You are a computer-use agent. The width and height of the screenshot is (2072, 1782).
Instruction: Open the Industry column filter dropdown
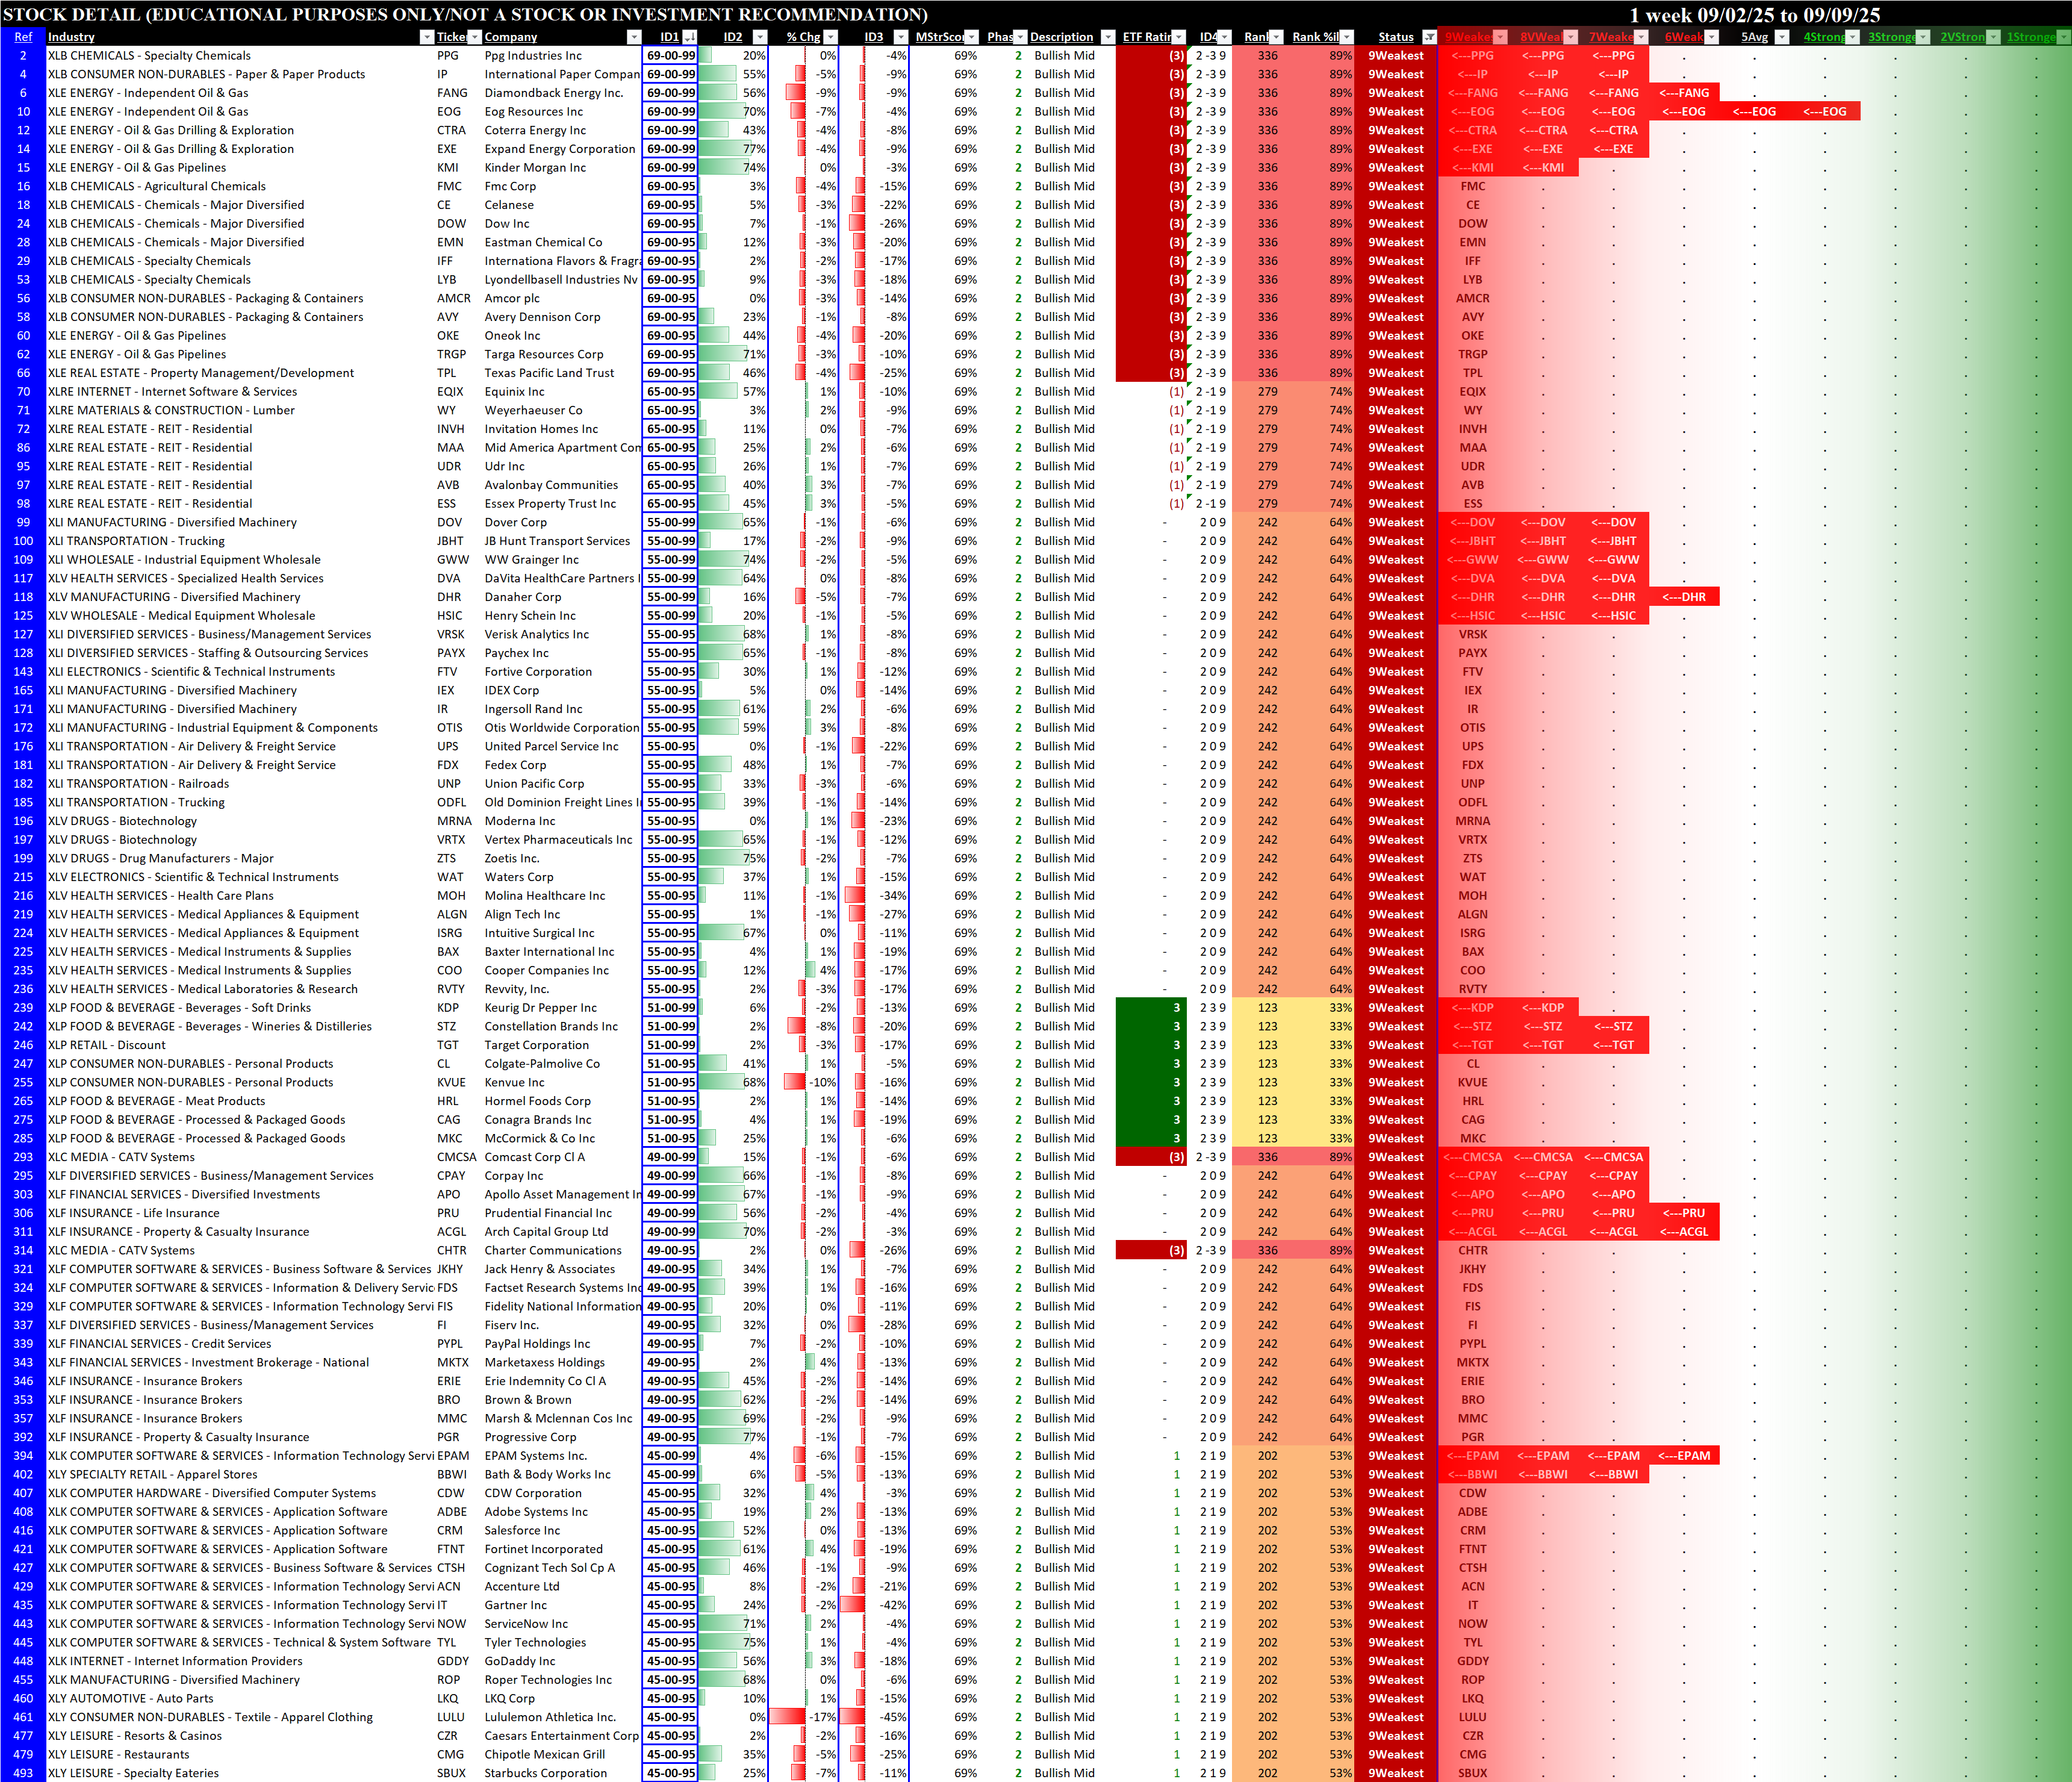(427, 37)
